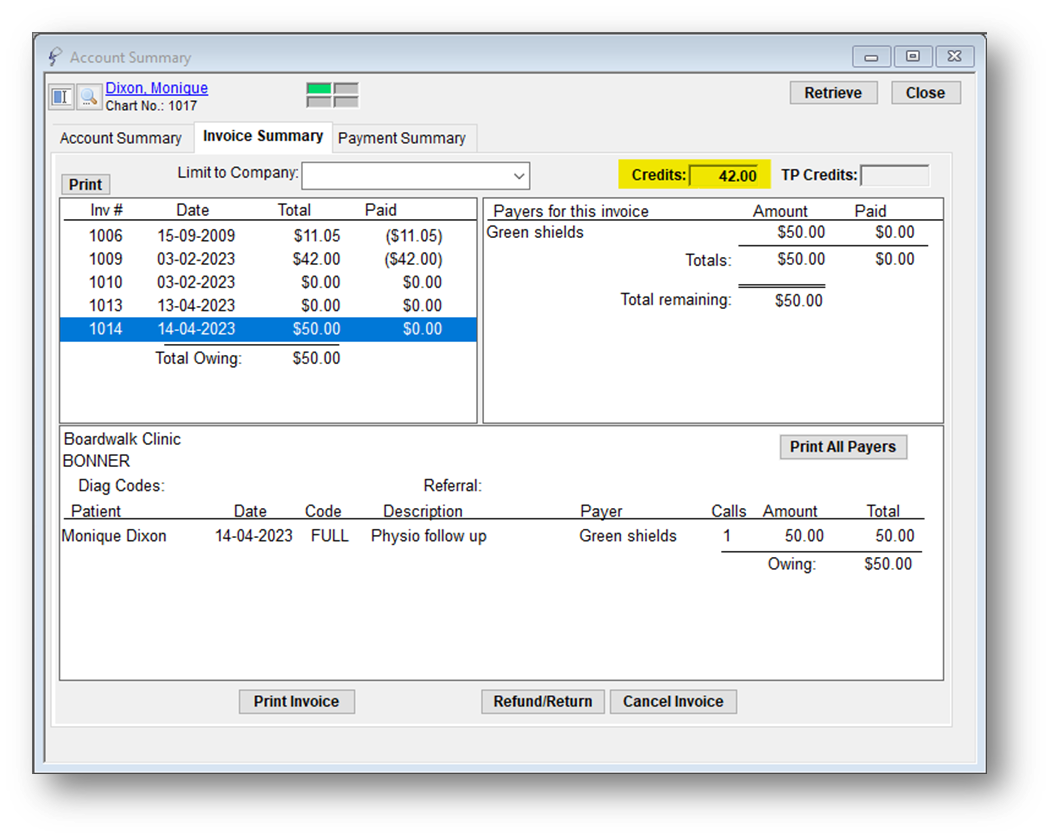Expand the Limit to Company dropdown
The width and height of the screenshot is (1052, 839).
coord(518,176)
